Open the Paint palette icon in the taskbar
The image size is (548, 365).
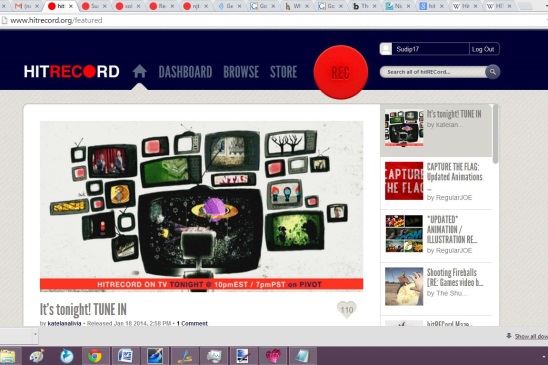36,356
